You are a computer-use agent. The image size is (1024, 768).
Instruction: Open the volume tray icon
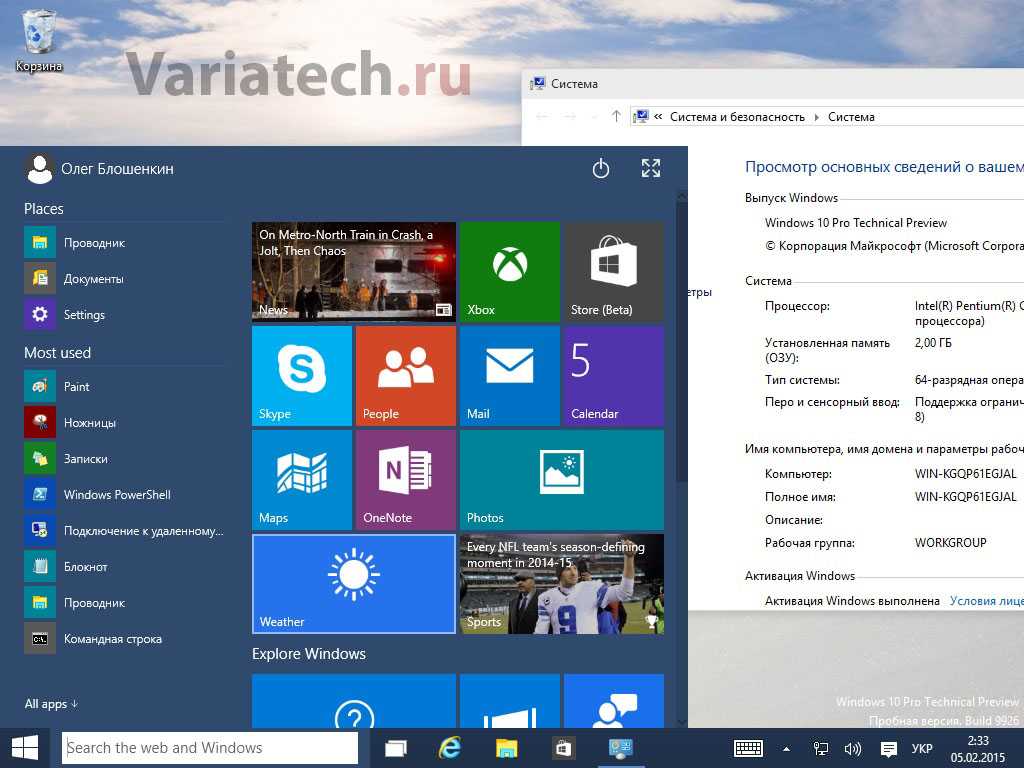tap(853, 748)
